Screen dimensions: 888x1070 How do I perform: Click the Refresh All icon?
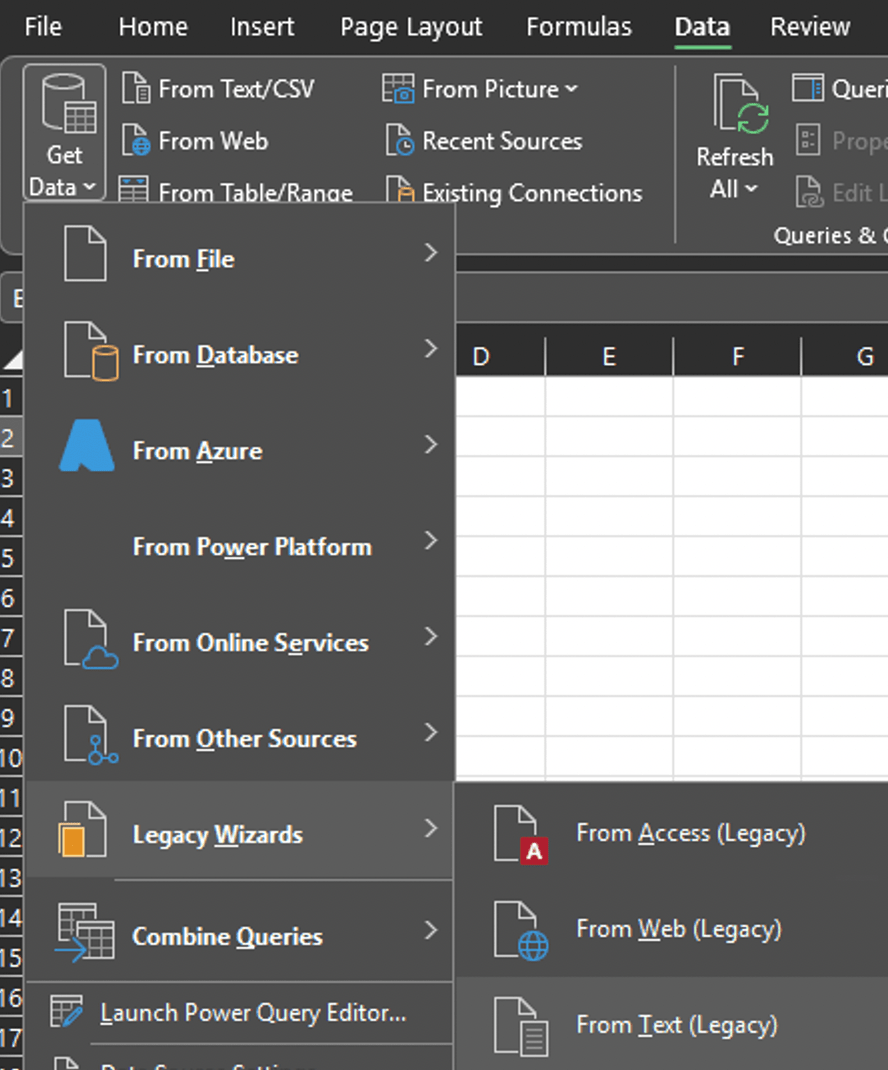[741, 104]
